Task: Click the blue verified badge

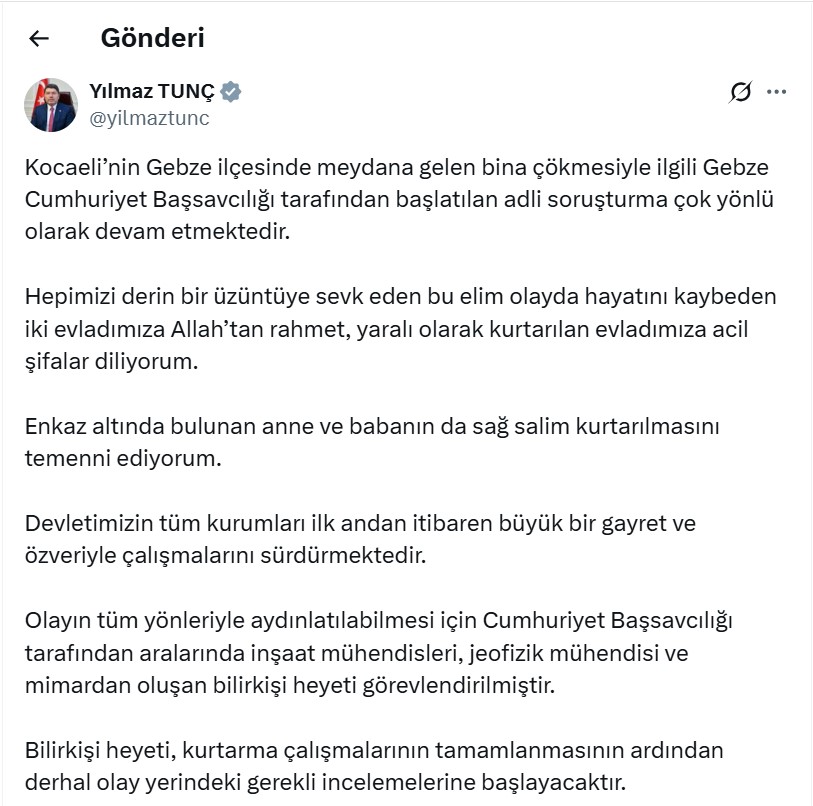Action: 231,93
